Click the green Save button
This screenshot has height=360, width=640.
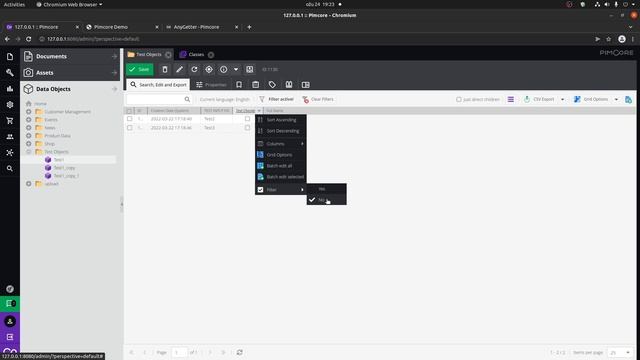140,69
